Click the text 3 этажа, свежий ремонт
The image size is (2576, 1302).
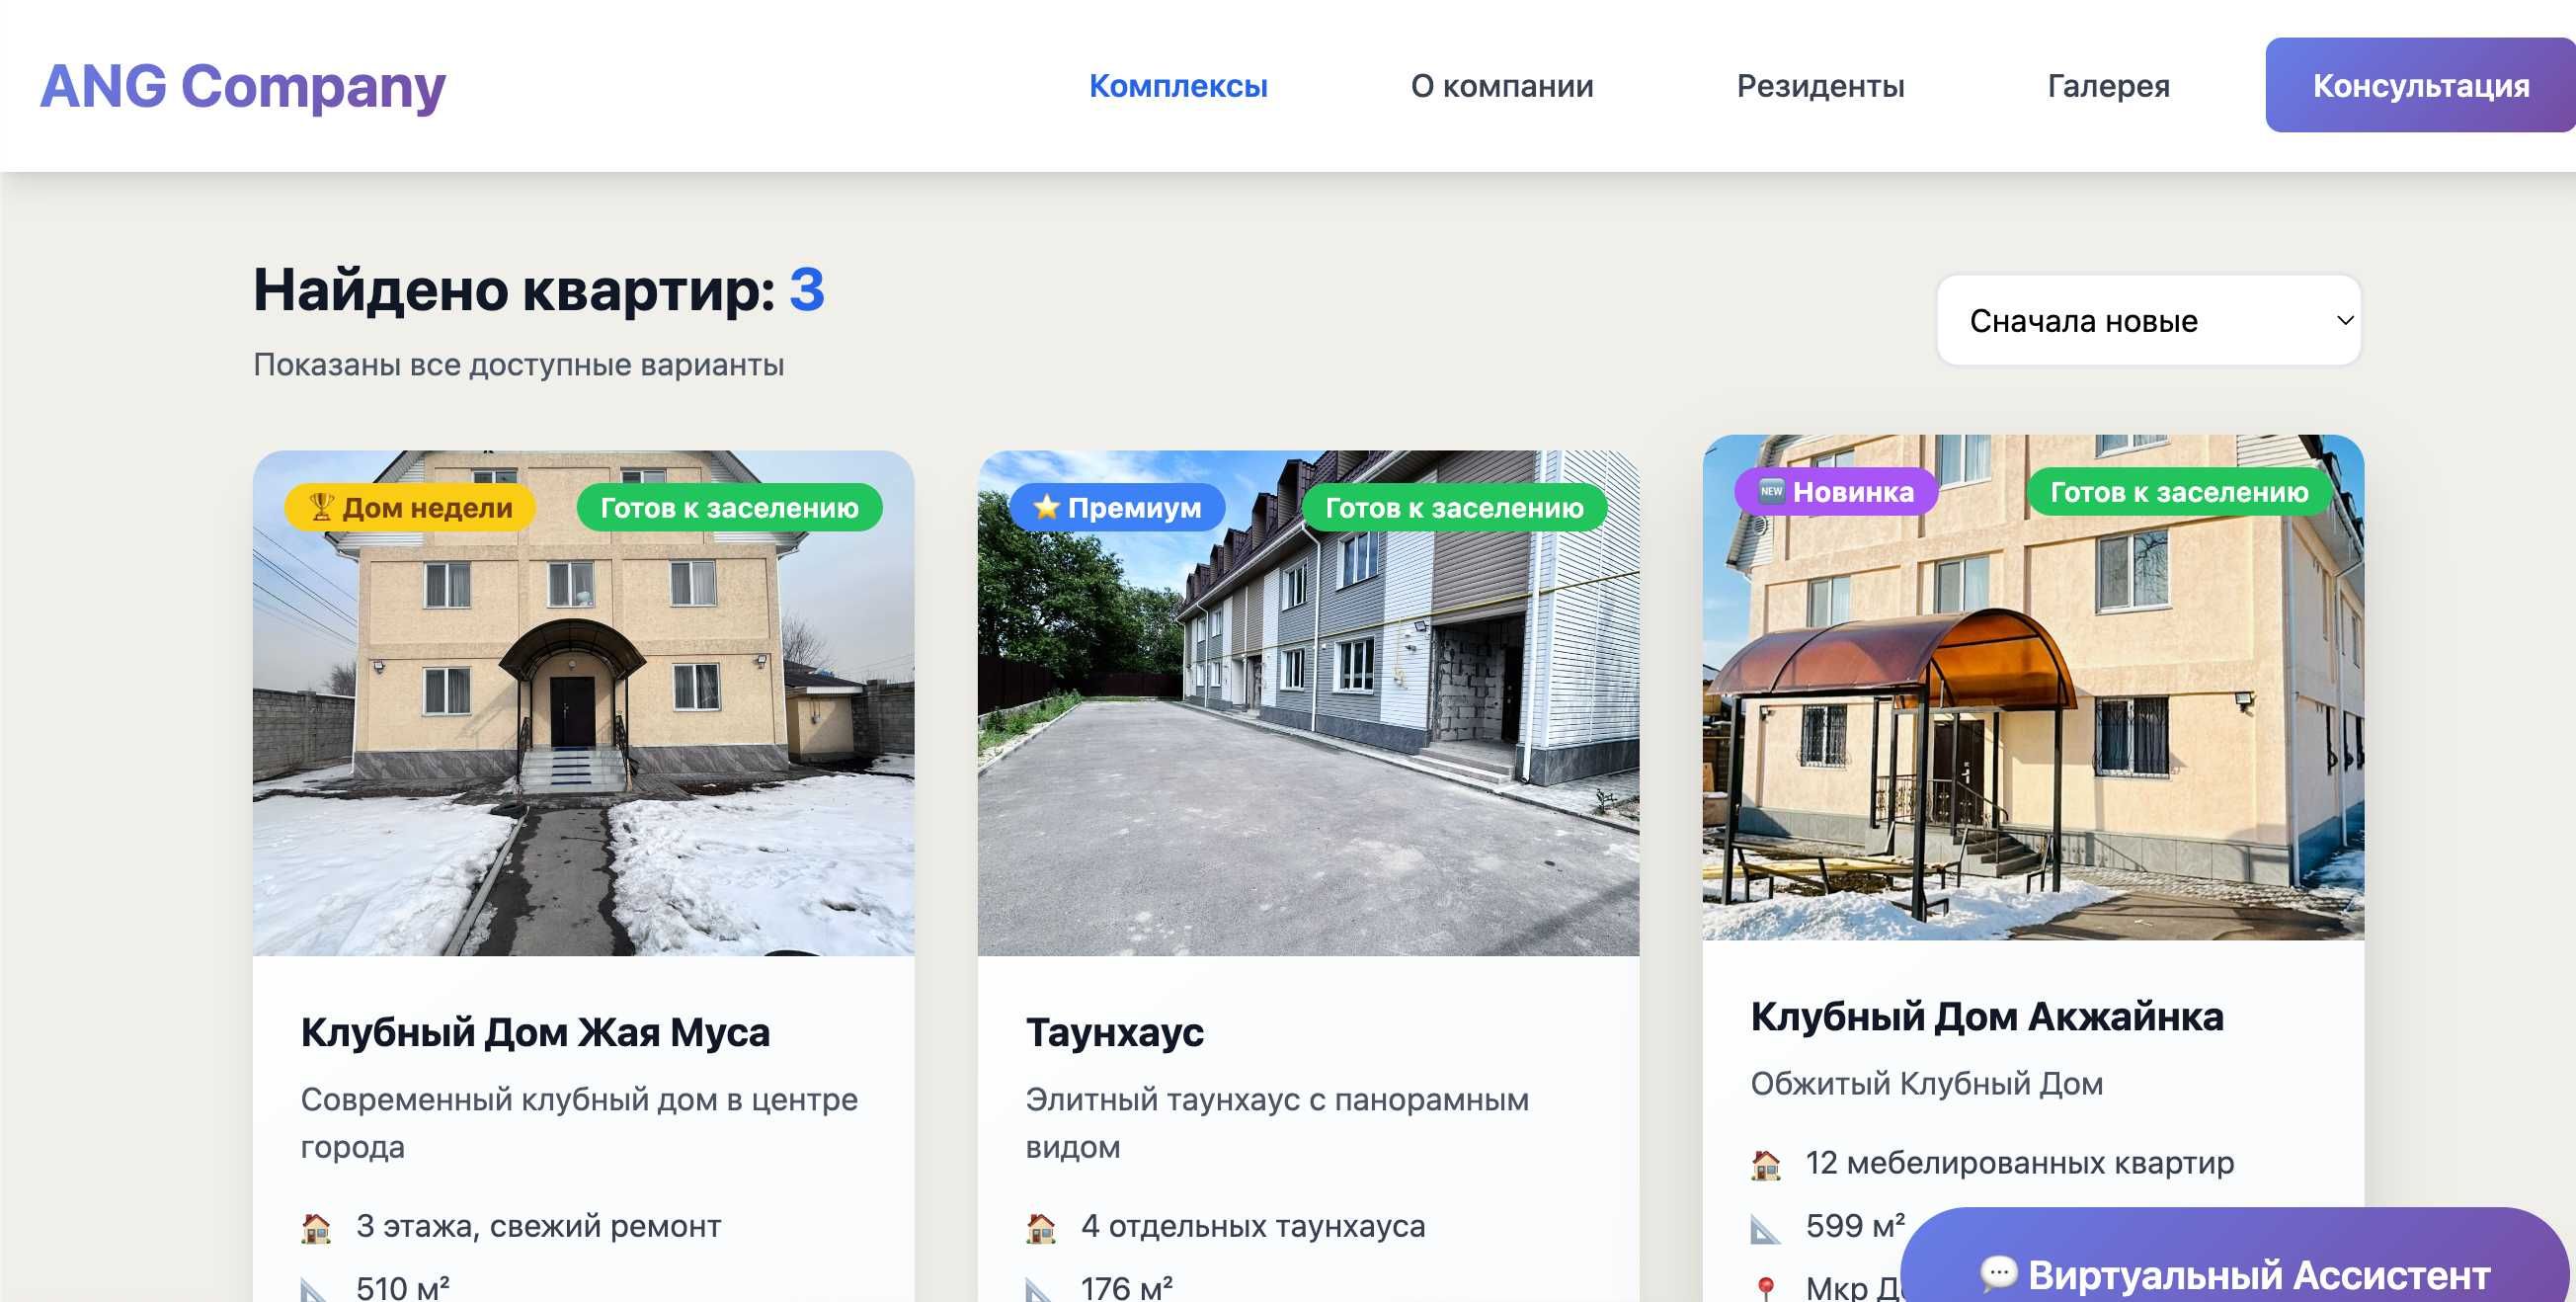(539, 1226)
